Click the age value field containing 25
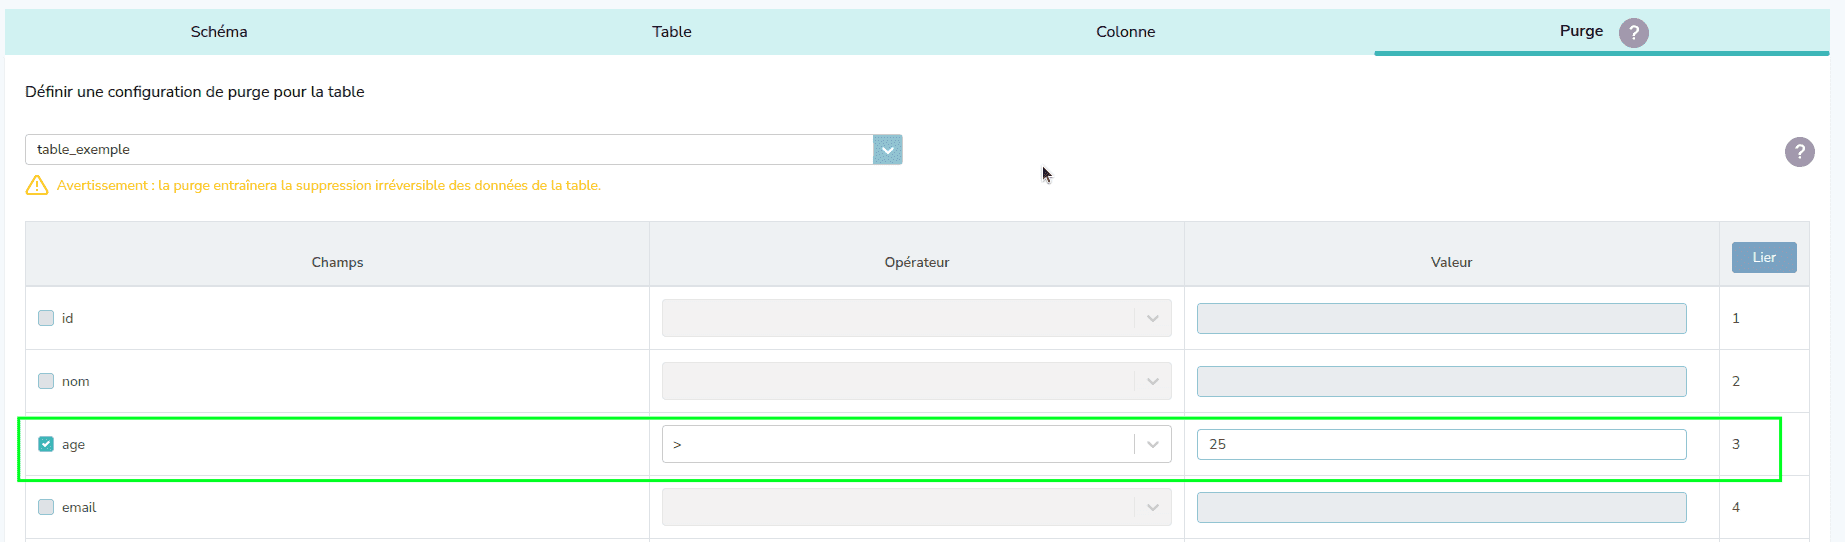 tap(1440, 445)
